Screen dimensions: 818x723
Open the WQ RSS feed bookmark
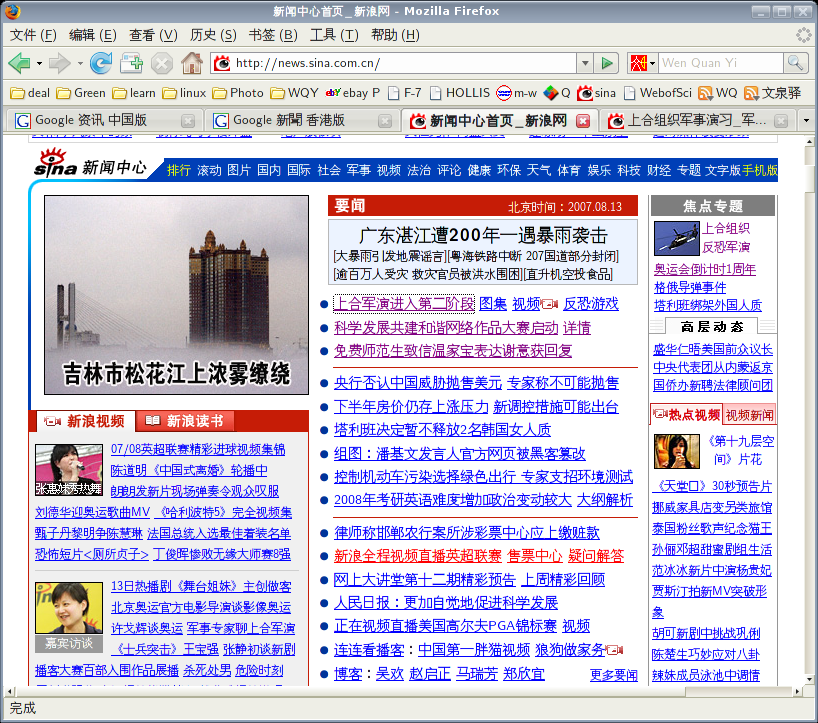click(718, 93)
